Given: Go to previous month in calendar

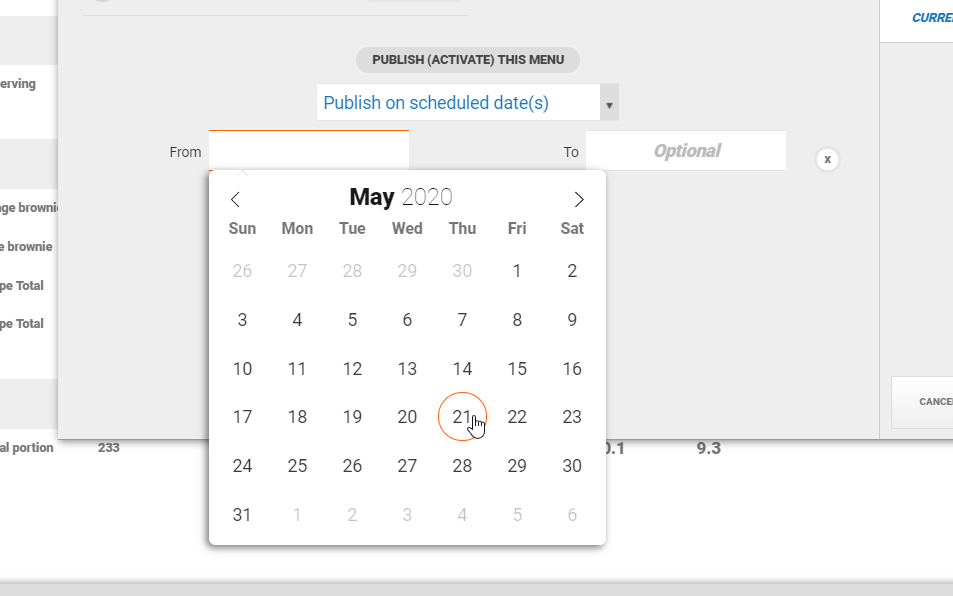Looking at the screenshot, I should (x=235, y=199).
